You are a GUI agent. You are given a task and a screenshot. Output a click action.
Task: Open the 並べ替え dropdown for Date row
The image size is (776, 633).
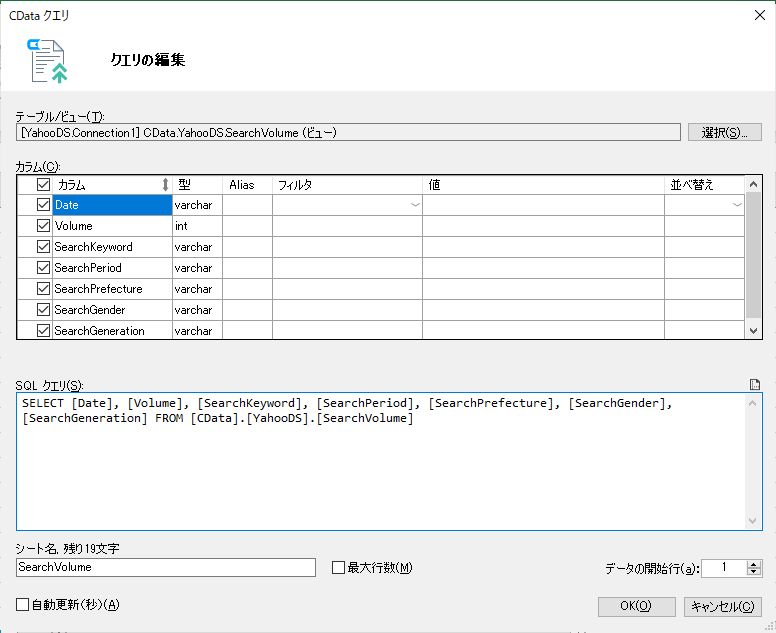click(737, 205)
